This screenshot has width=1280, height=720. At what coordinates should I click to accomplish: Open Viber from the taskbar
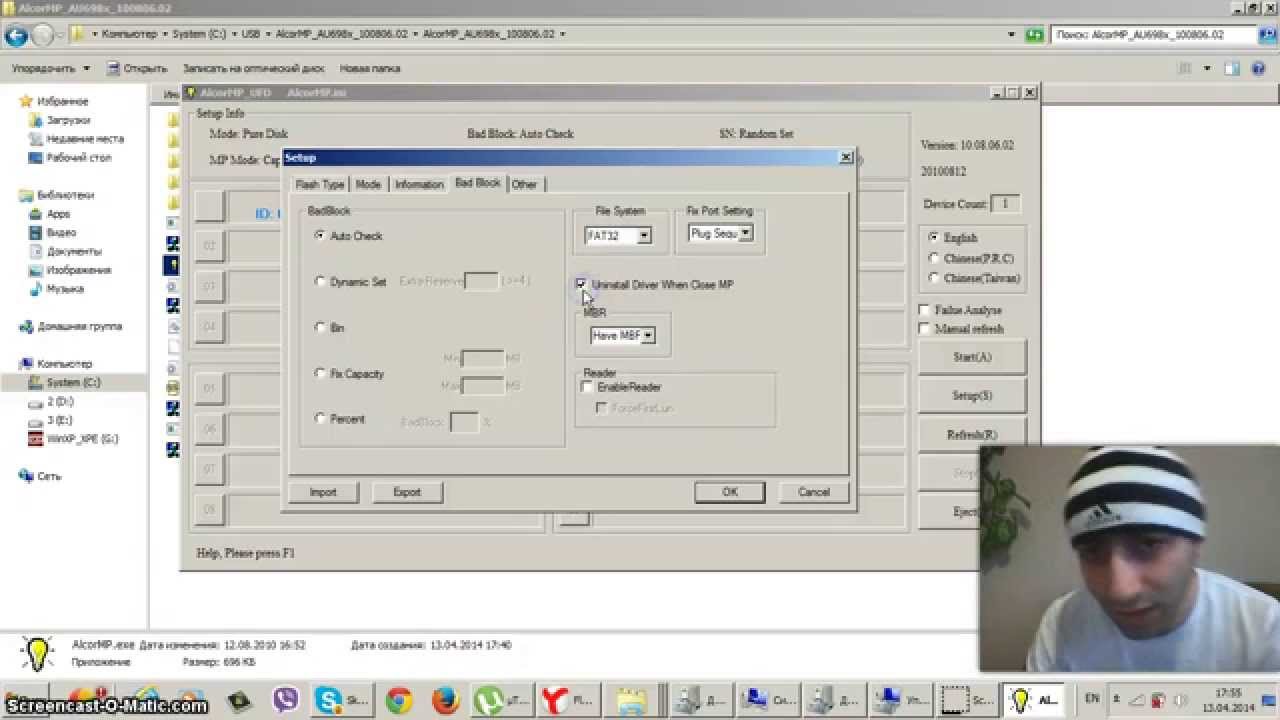click(x=286, y=700)
